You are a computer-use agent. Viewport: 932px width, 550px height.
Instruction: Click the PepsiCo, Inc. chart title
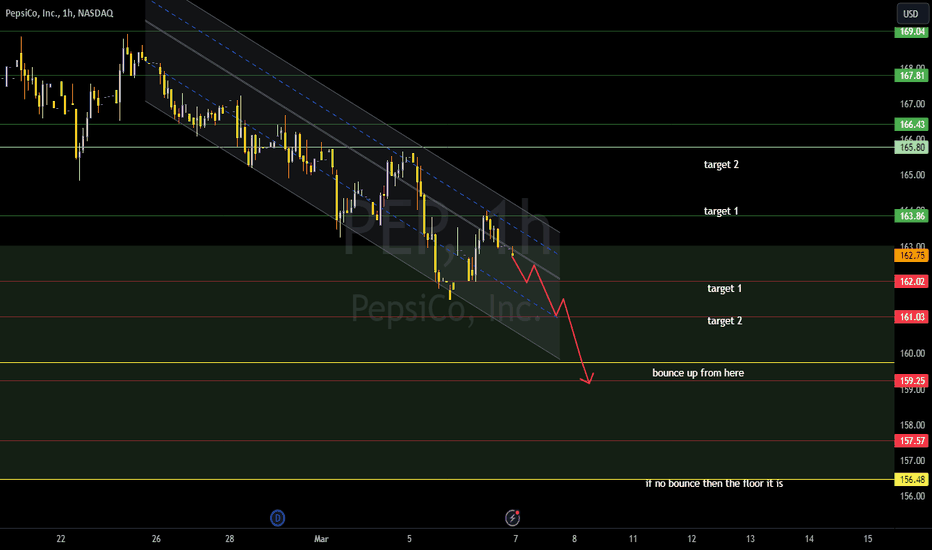(59, 13)
